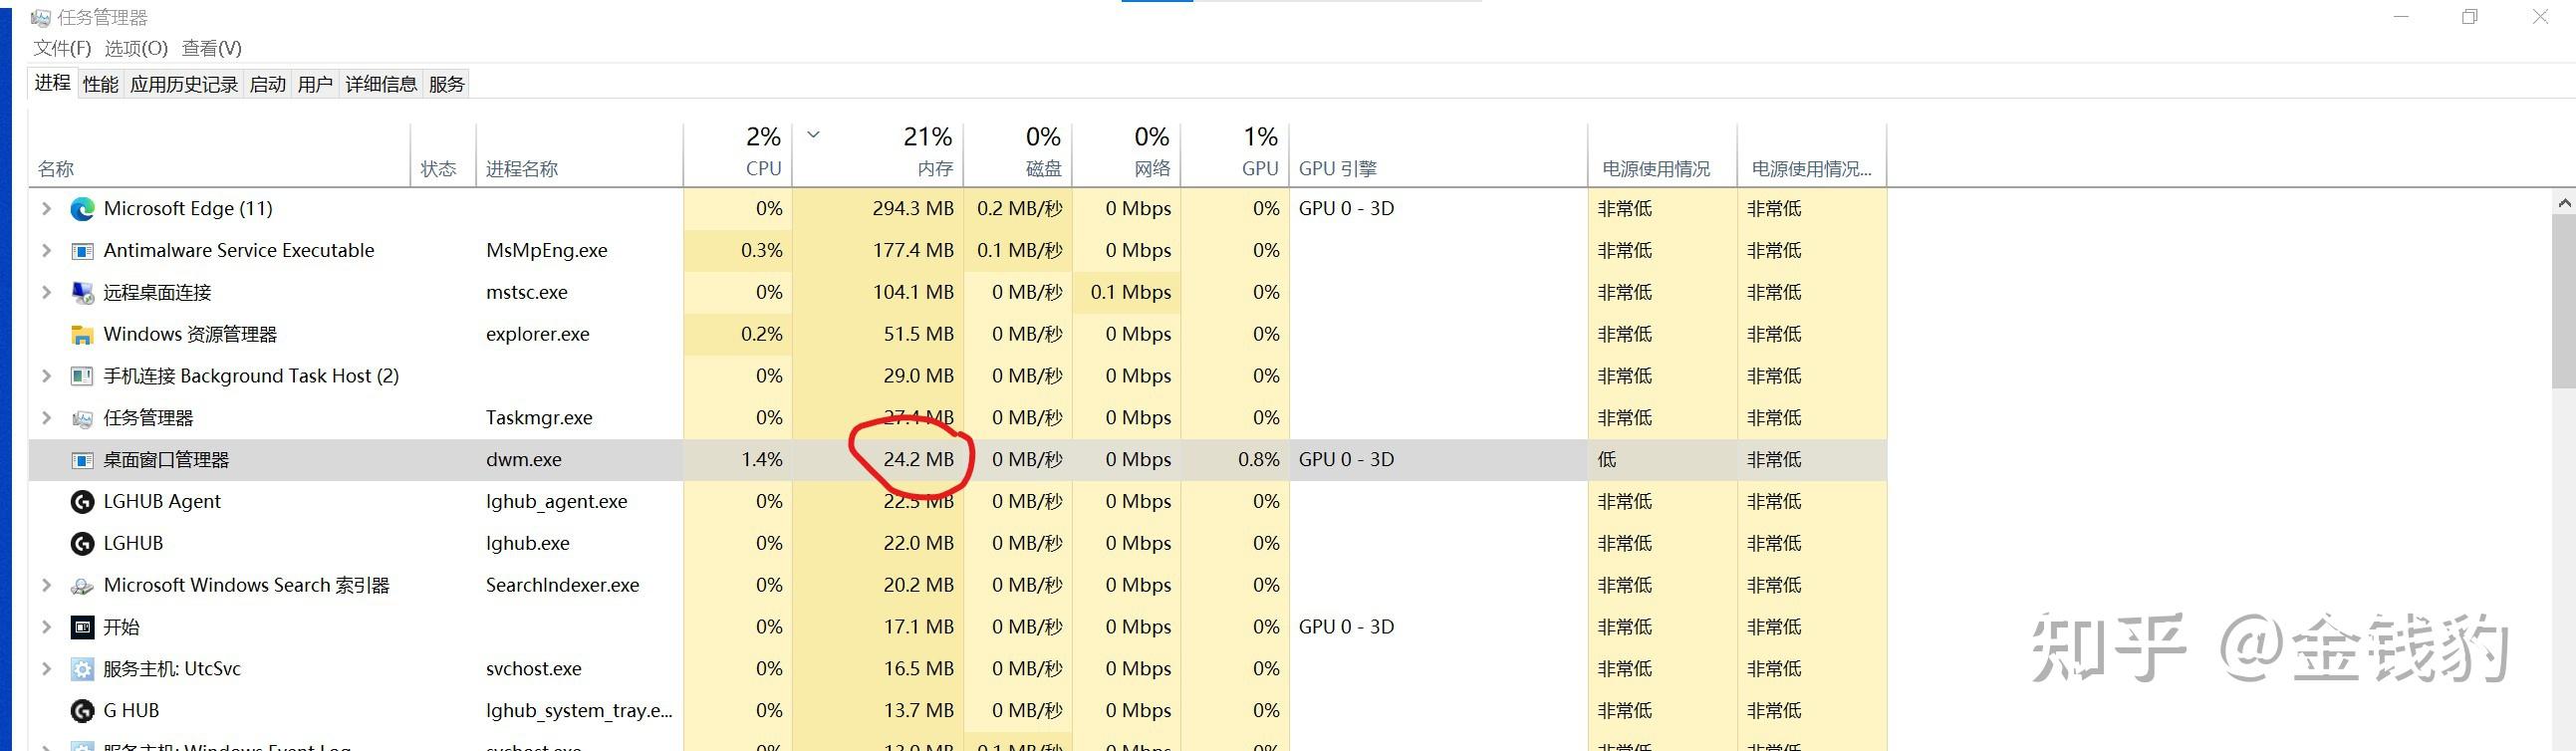The width and height of the screenshot is (2576, 751).
Task: Click the 294.3 MB memory value
Action: [913, 209]
